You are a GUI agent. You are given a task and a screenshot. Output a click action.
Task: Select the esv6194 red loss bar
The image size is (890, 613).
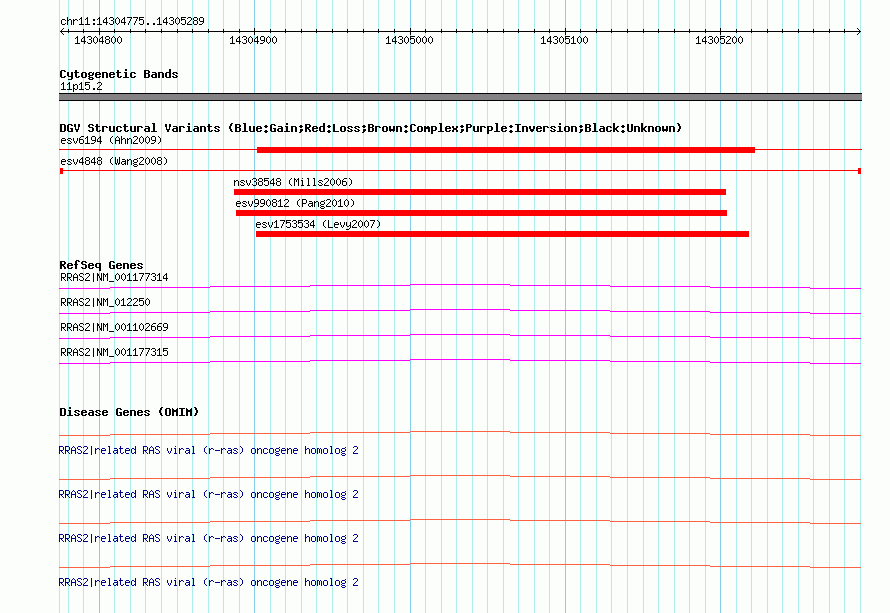[506, 150]
